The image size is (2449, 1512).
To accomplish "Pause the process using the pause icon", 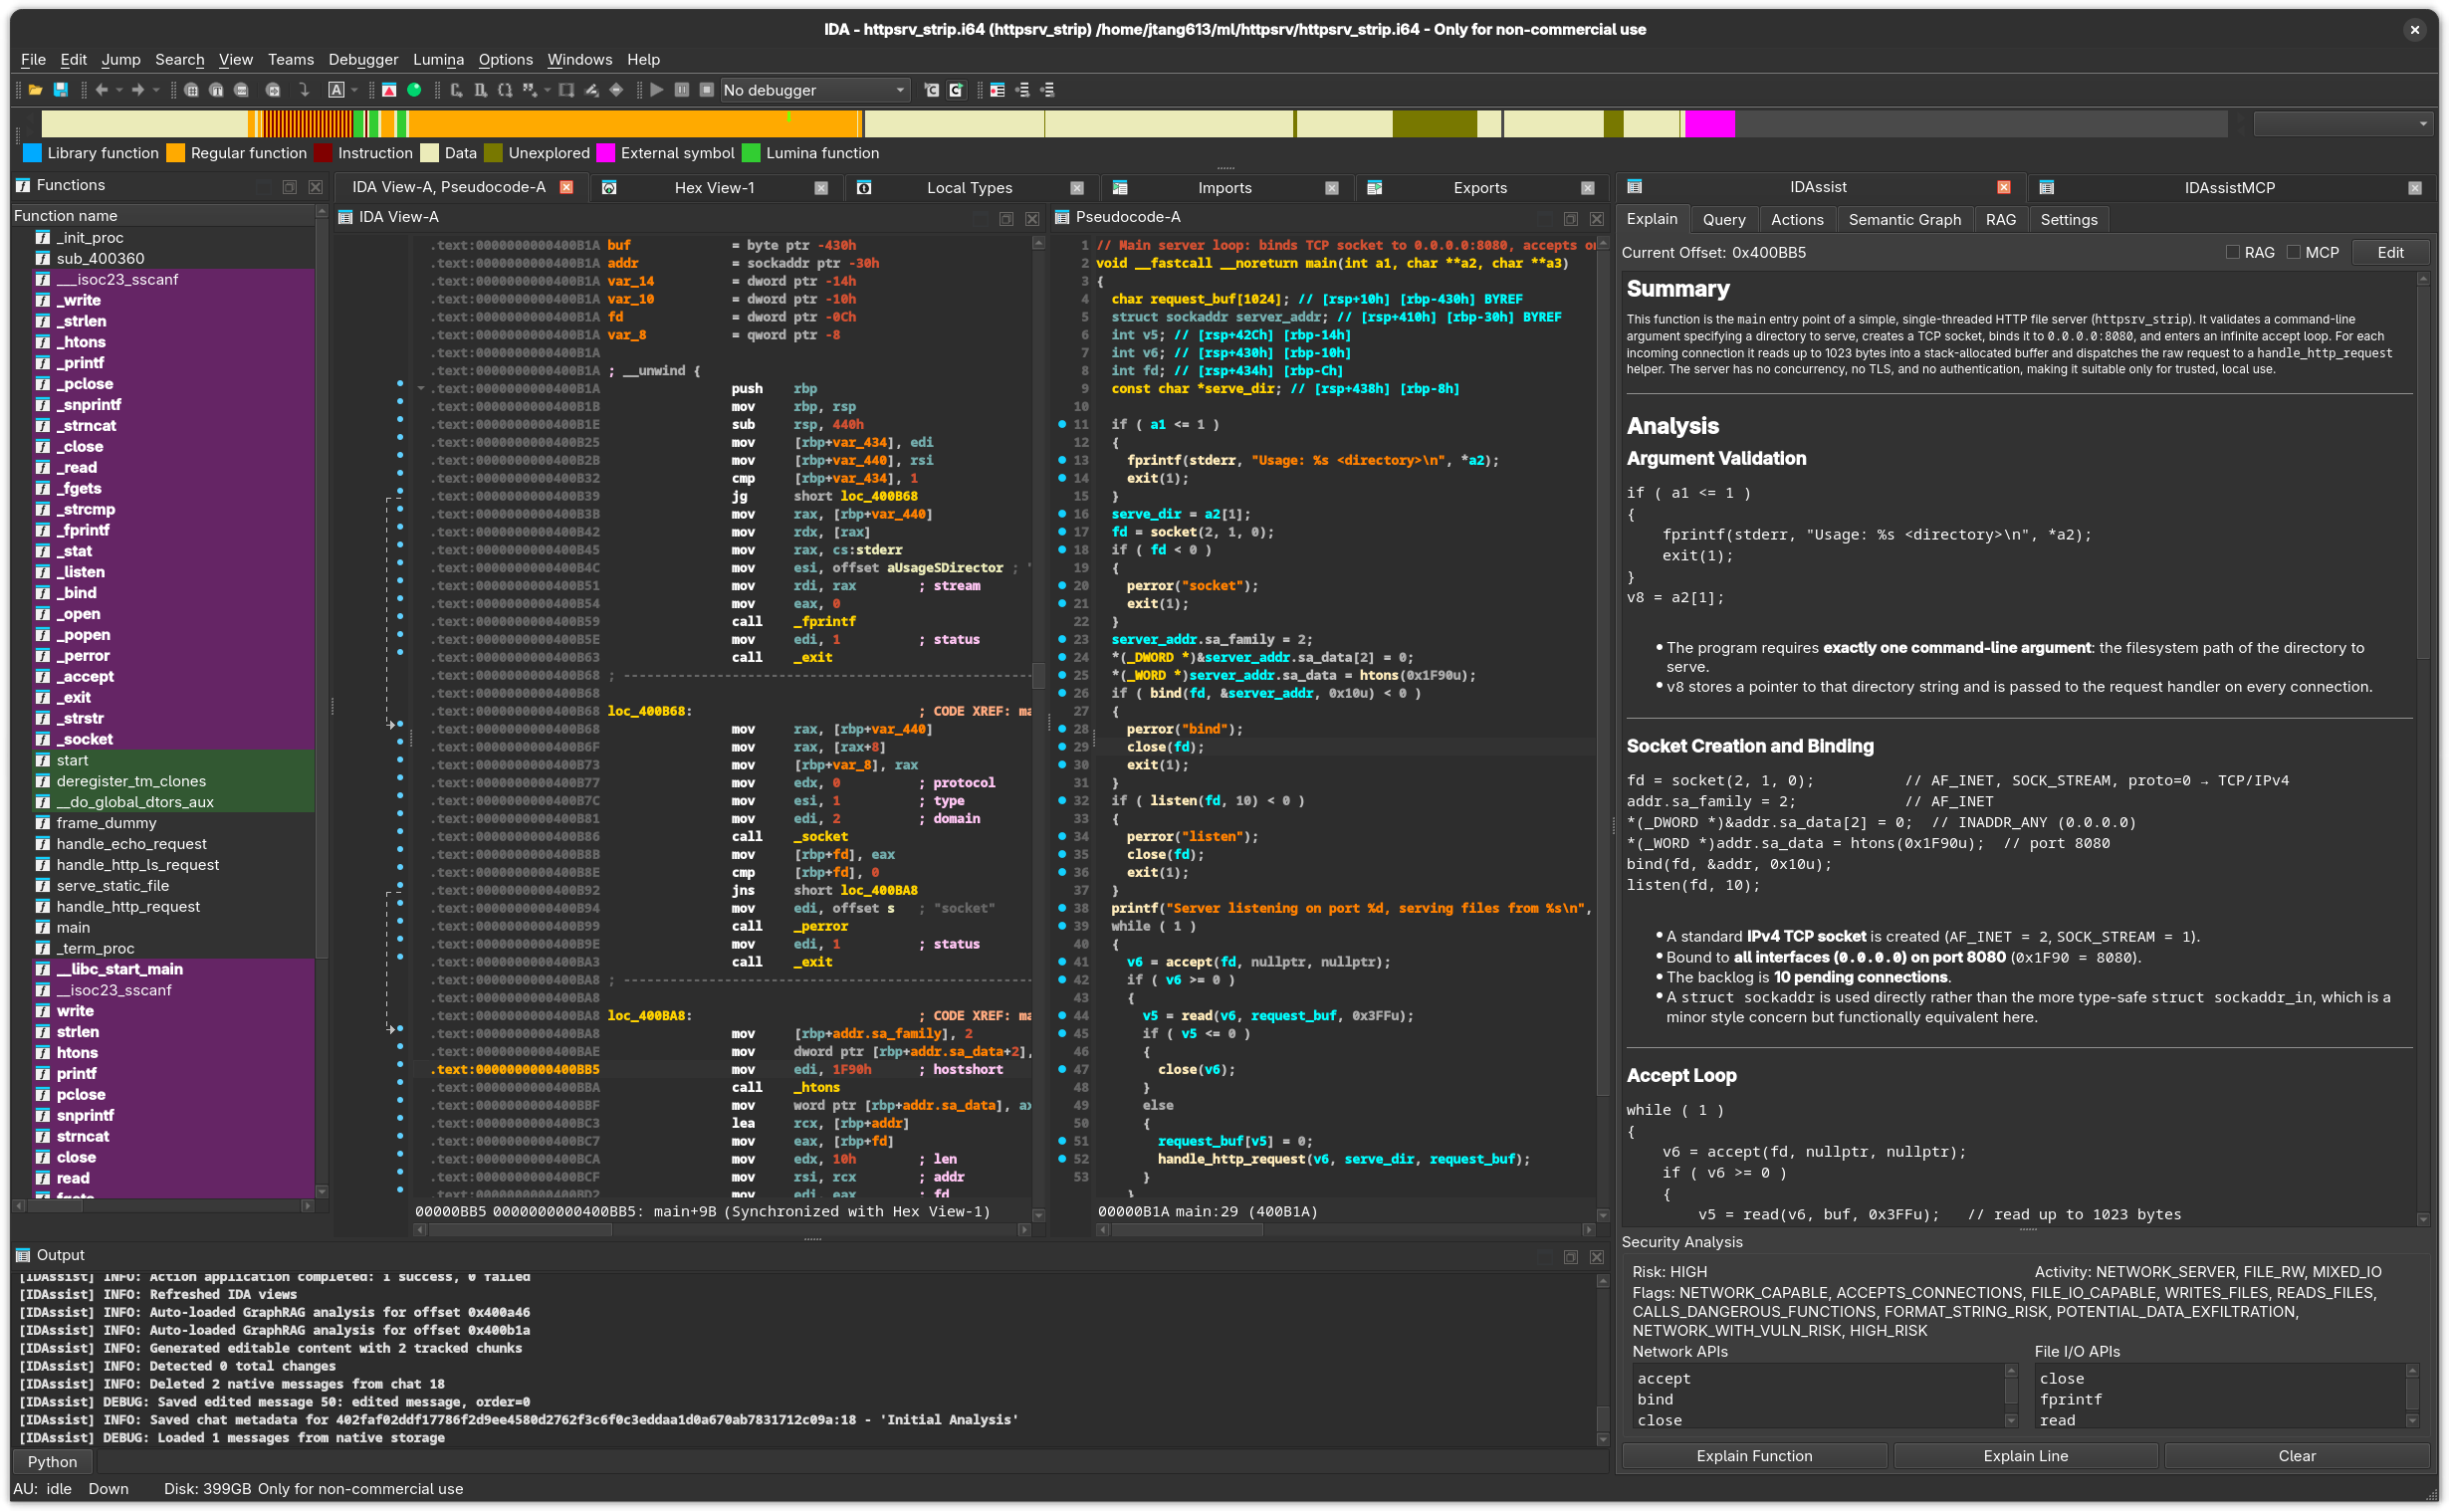I will pyautogui.click(x=684, y=90).
